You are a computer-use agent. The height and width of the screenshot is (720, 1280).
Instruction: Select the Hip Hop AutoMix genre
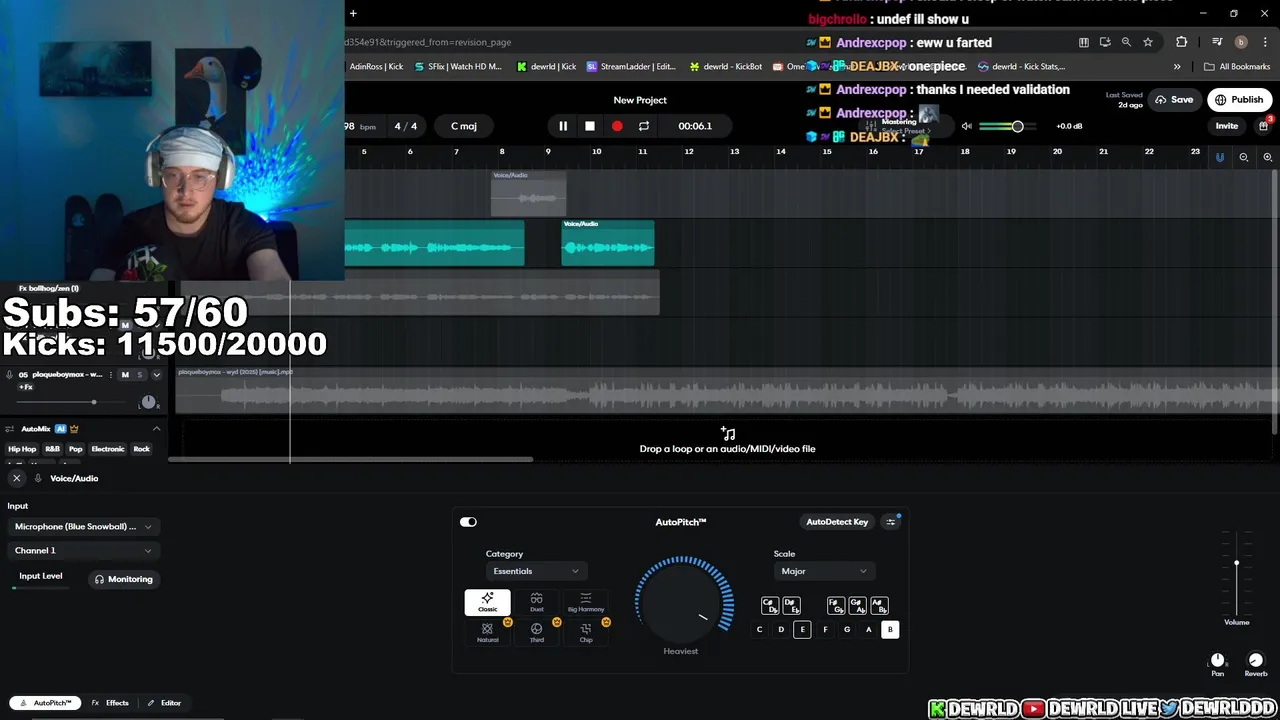point(22,449)
